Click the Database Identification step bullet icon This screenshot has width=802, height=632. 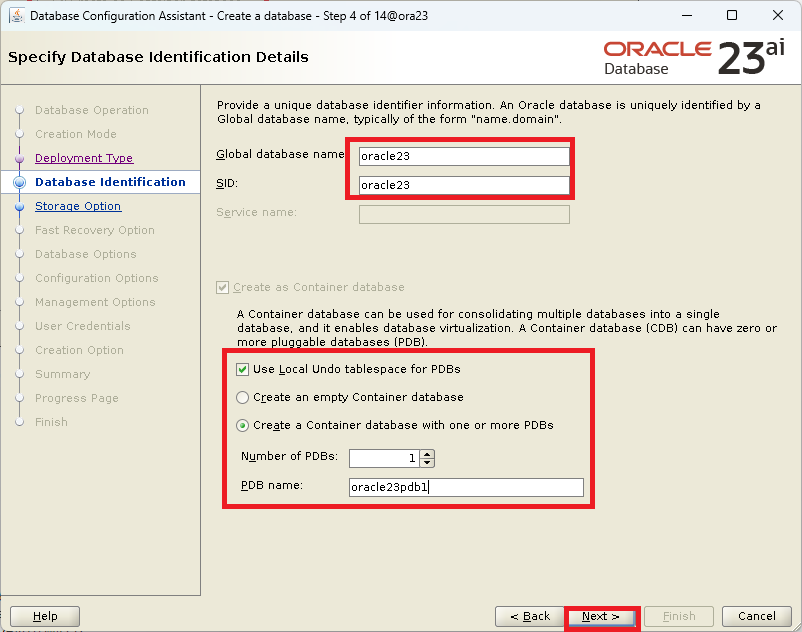pyautogui.click(x=19, y=182)
